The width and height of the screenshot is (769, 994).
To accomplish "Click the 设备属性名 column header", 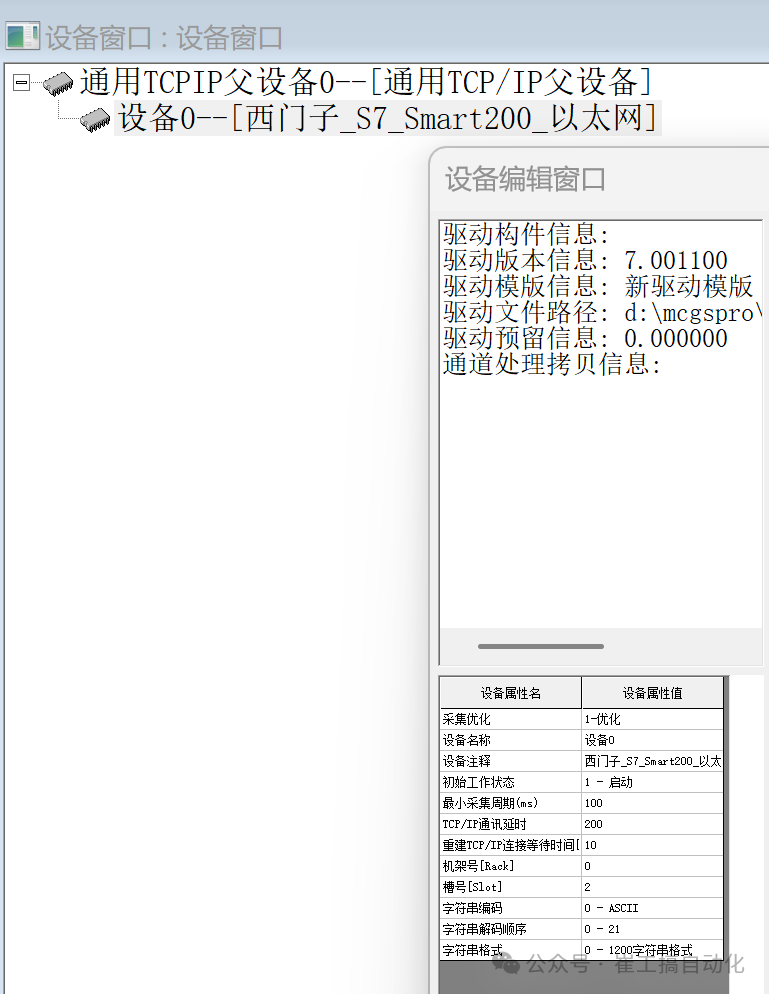I will click(510, 693).
